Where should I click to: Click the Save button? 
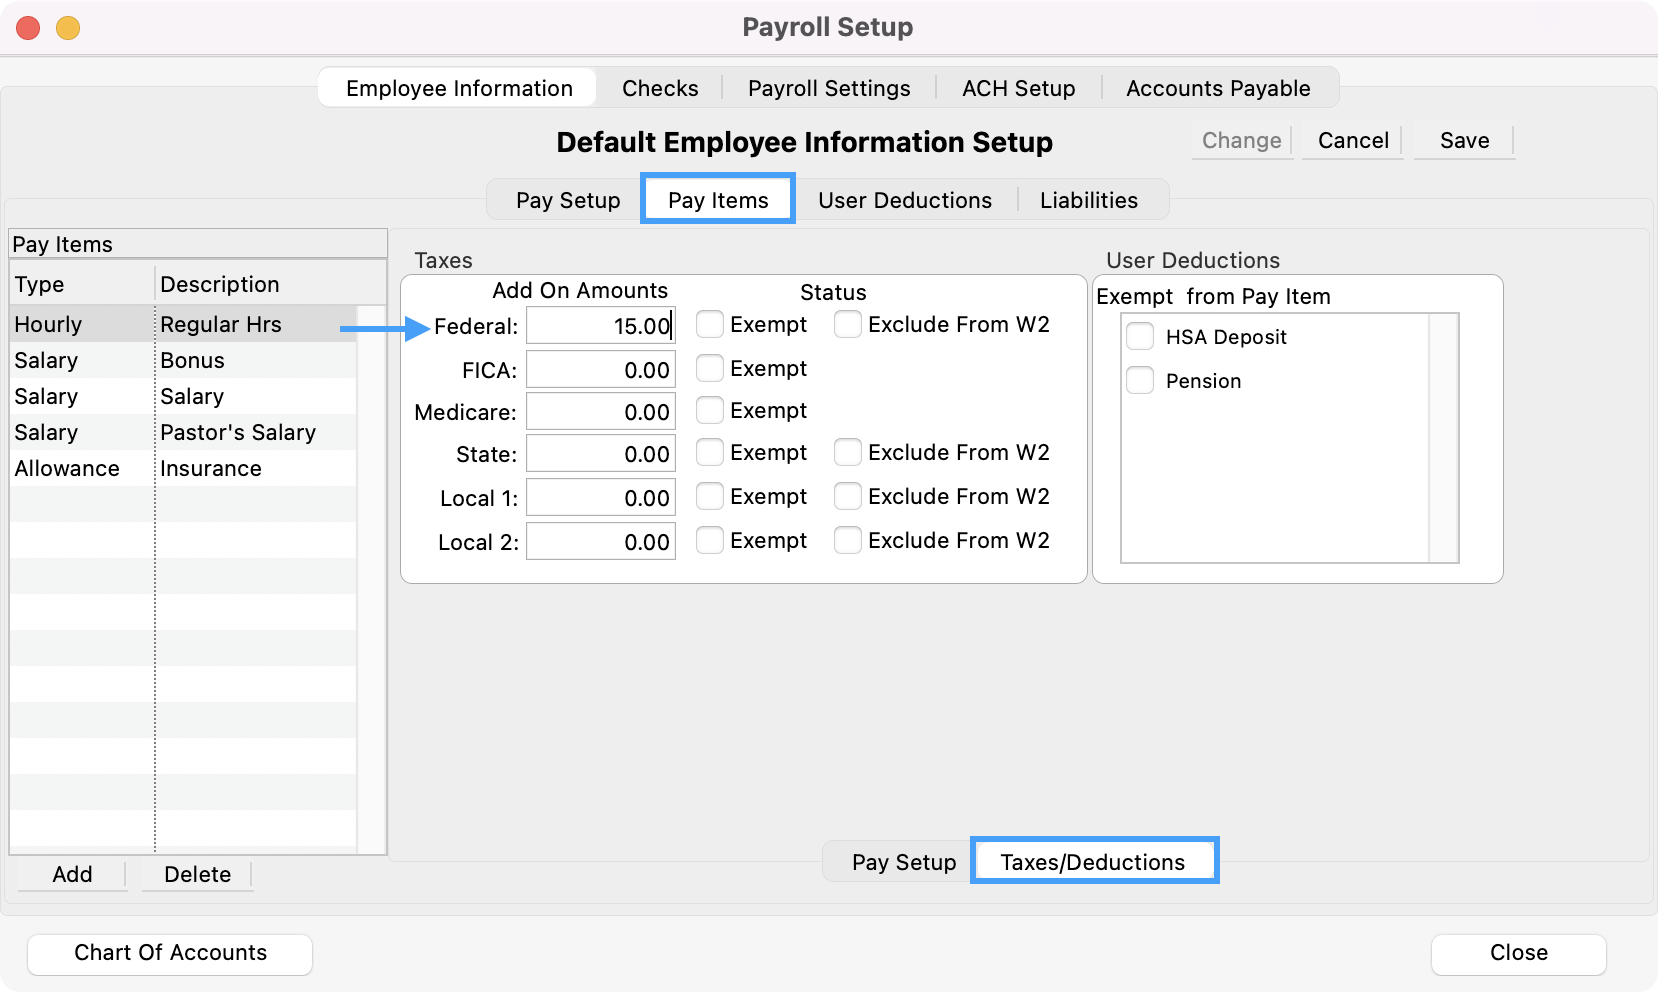pos(1464,141)
